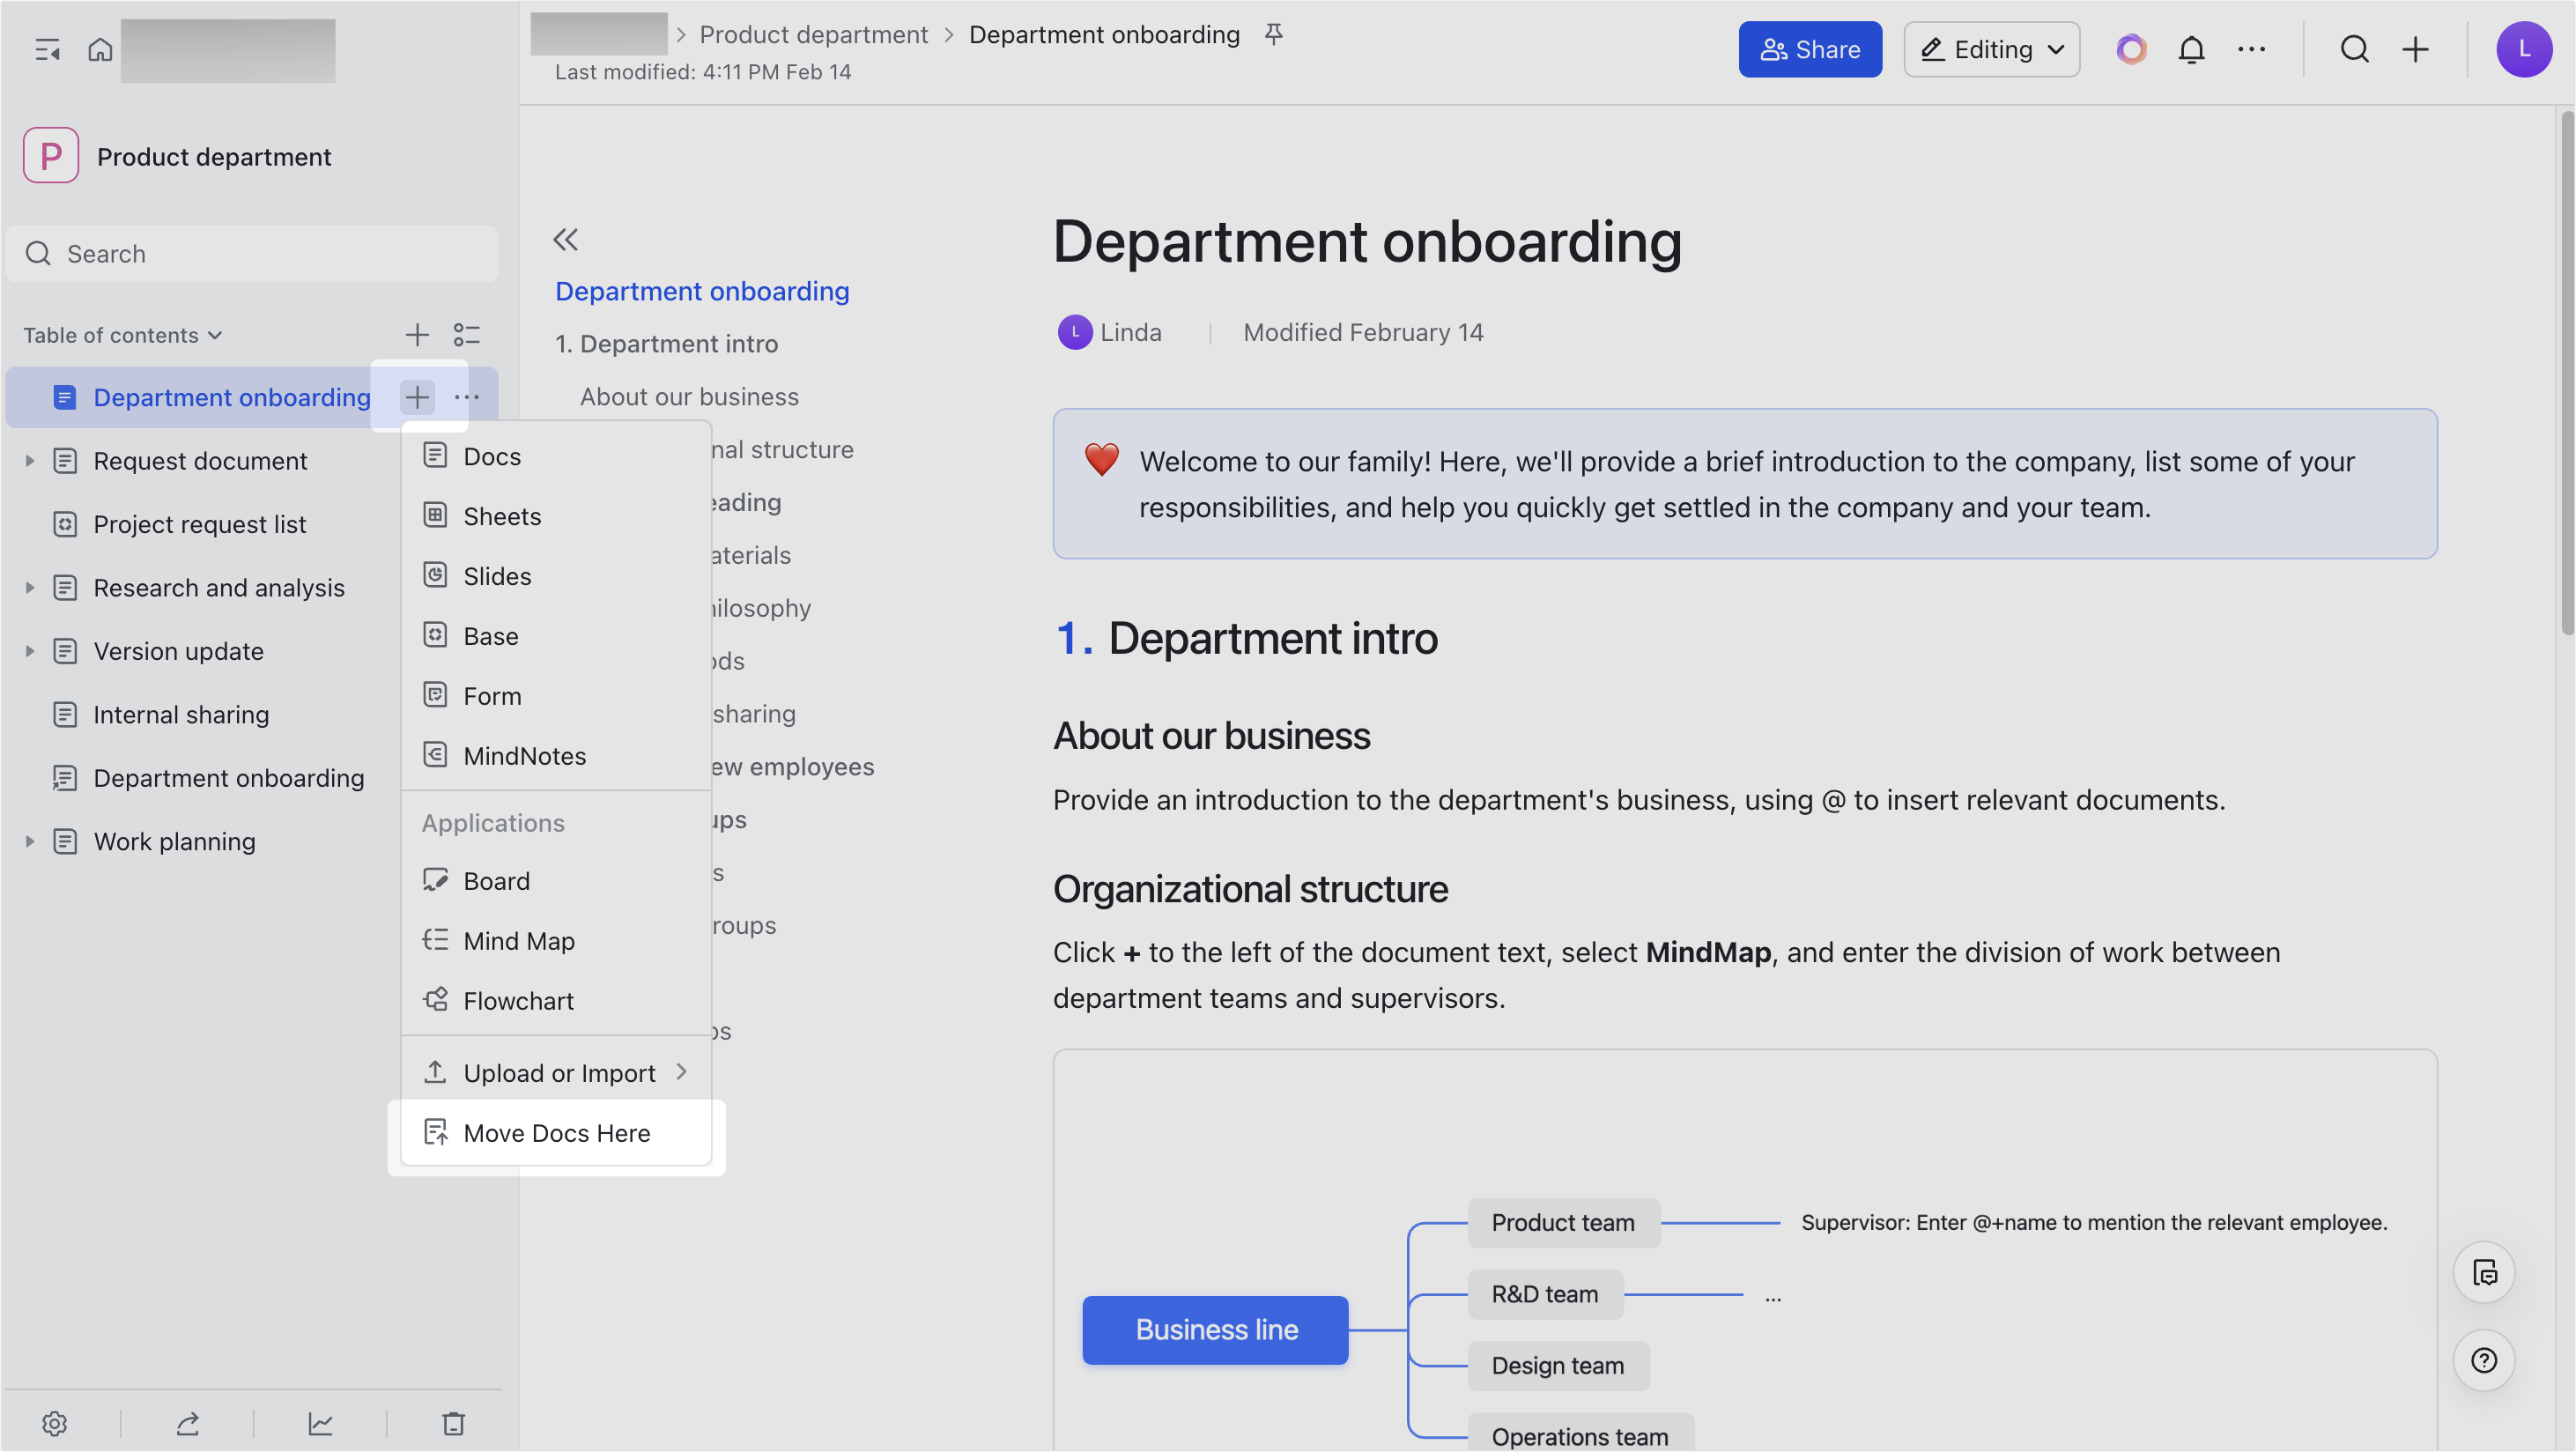Open the statistics chart icon
Screen dimensions: 2576x1452
320,1423
